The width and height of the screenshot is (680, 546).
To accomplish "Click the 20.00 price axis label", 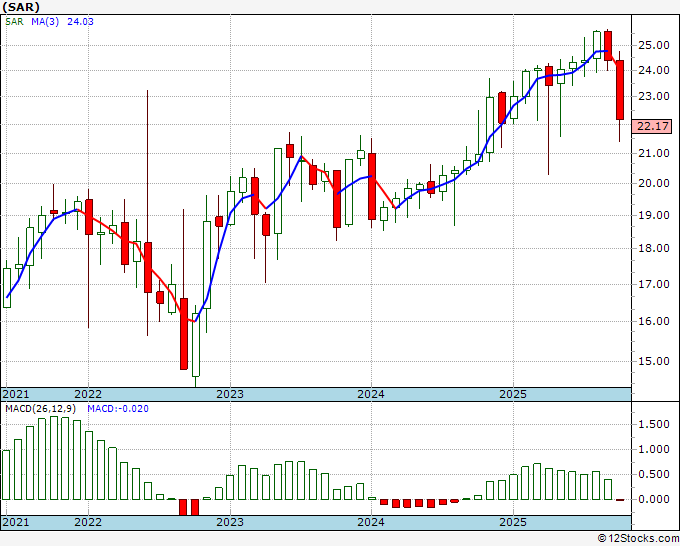I will point(654,183).
